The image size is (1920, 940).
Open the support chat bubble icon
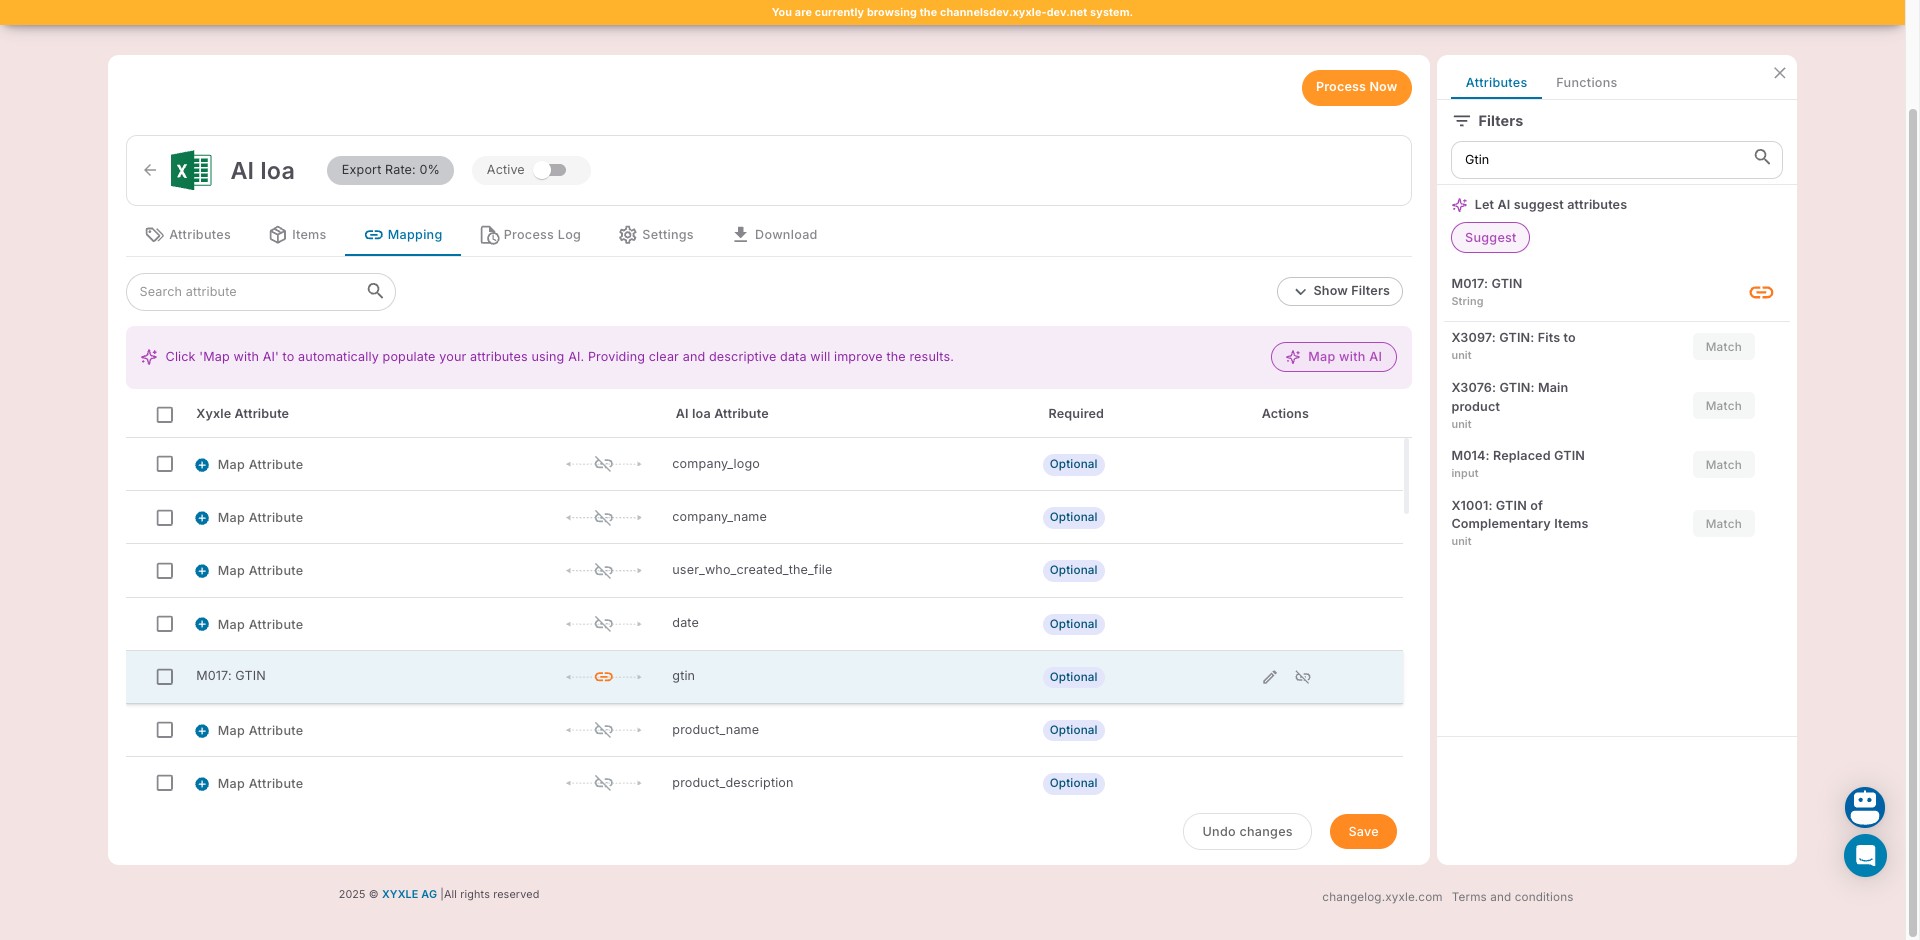tap(1864, 856)
